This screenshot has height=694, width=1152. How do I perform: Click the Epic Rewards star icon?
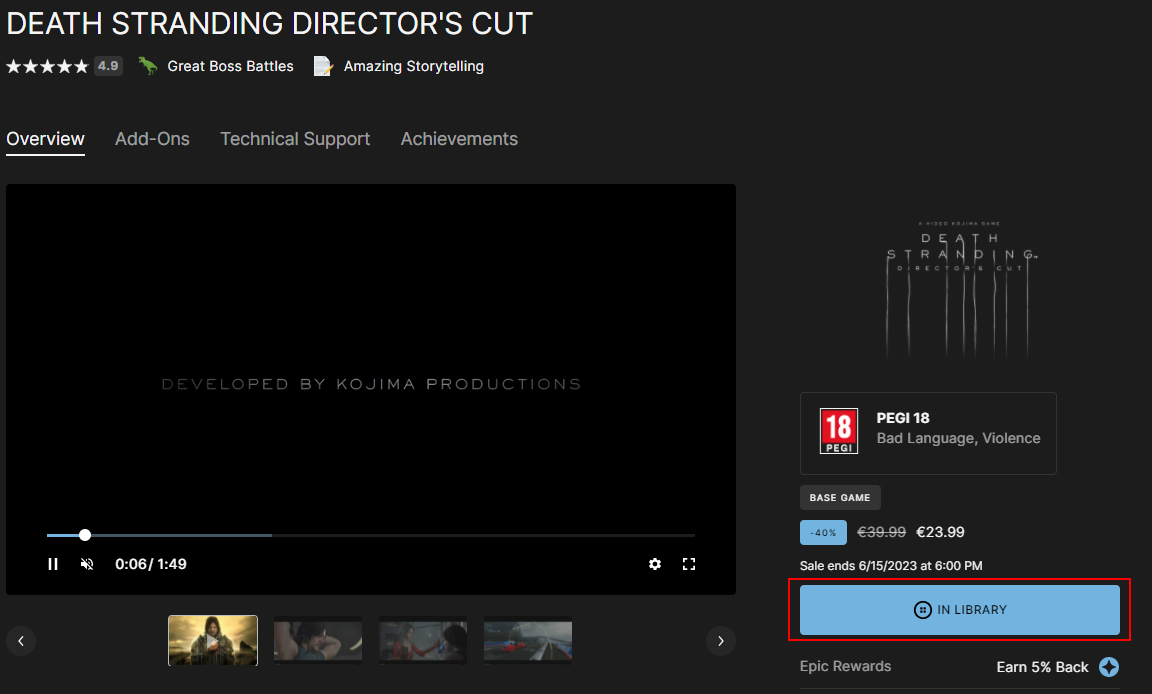coord(1109,667)
